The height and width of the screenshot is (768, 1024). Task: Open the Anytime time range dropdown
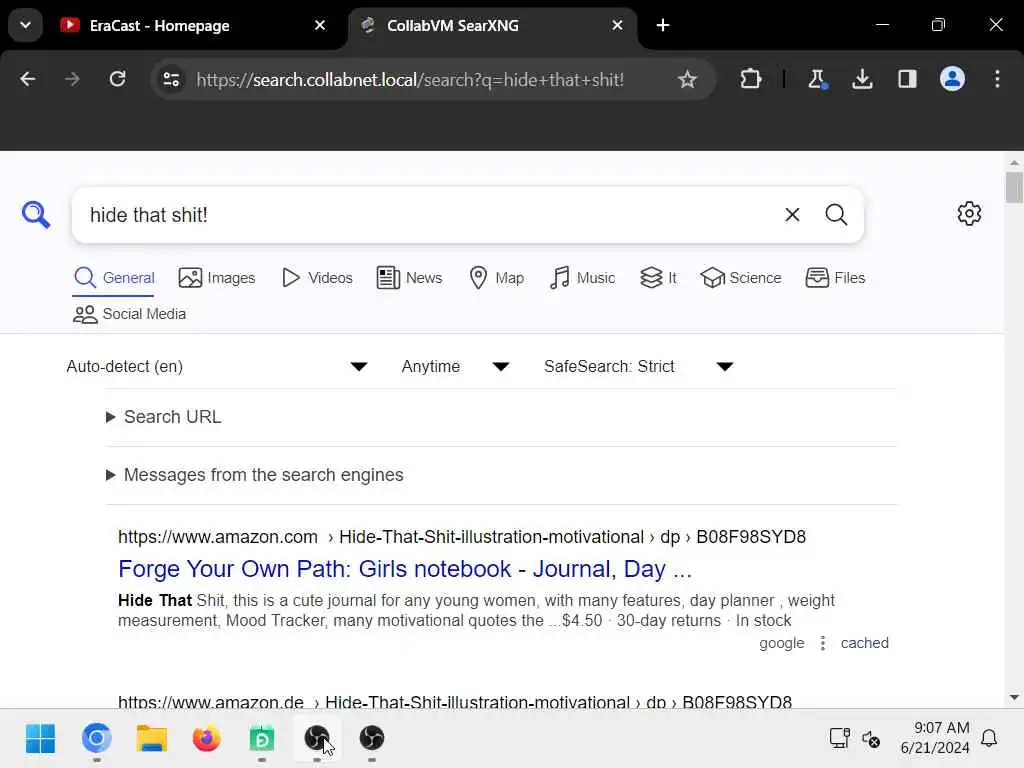point(455,366)
